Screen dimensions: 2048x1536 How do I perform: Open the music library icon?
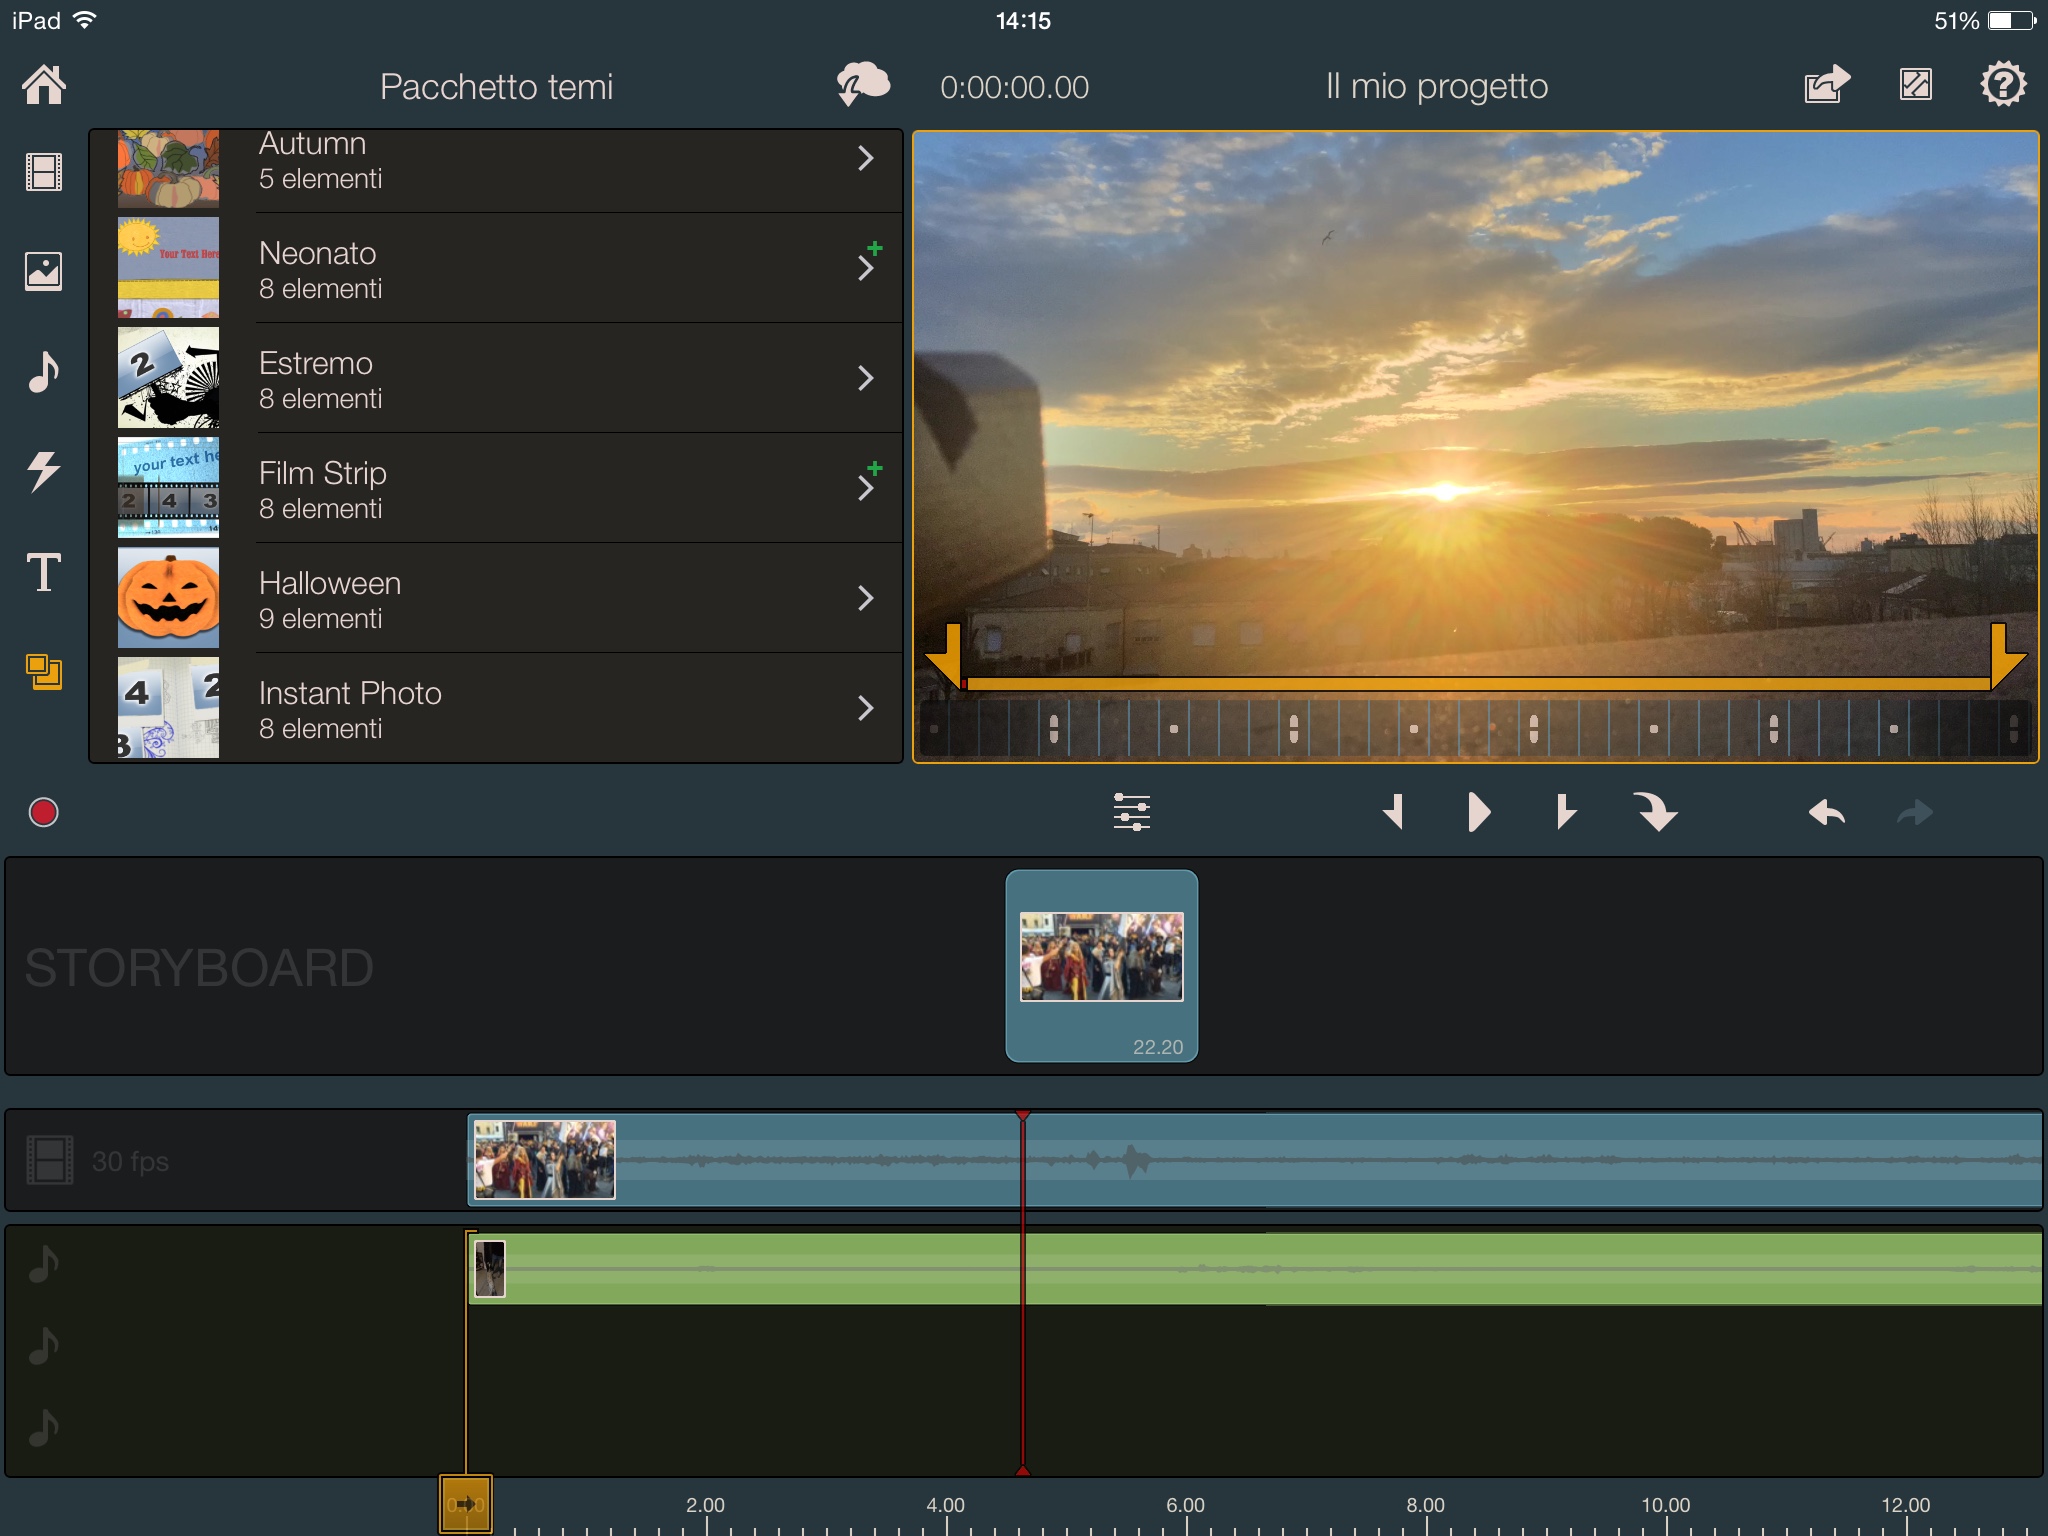coord(44,371)
